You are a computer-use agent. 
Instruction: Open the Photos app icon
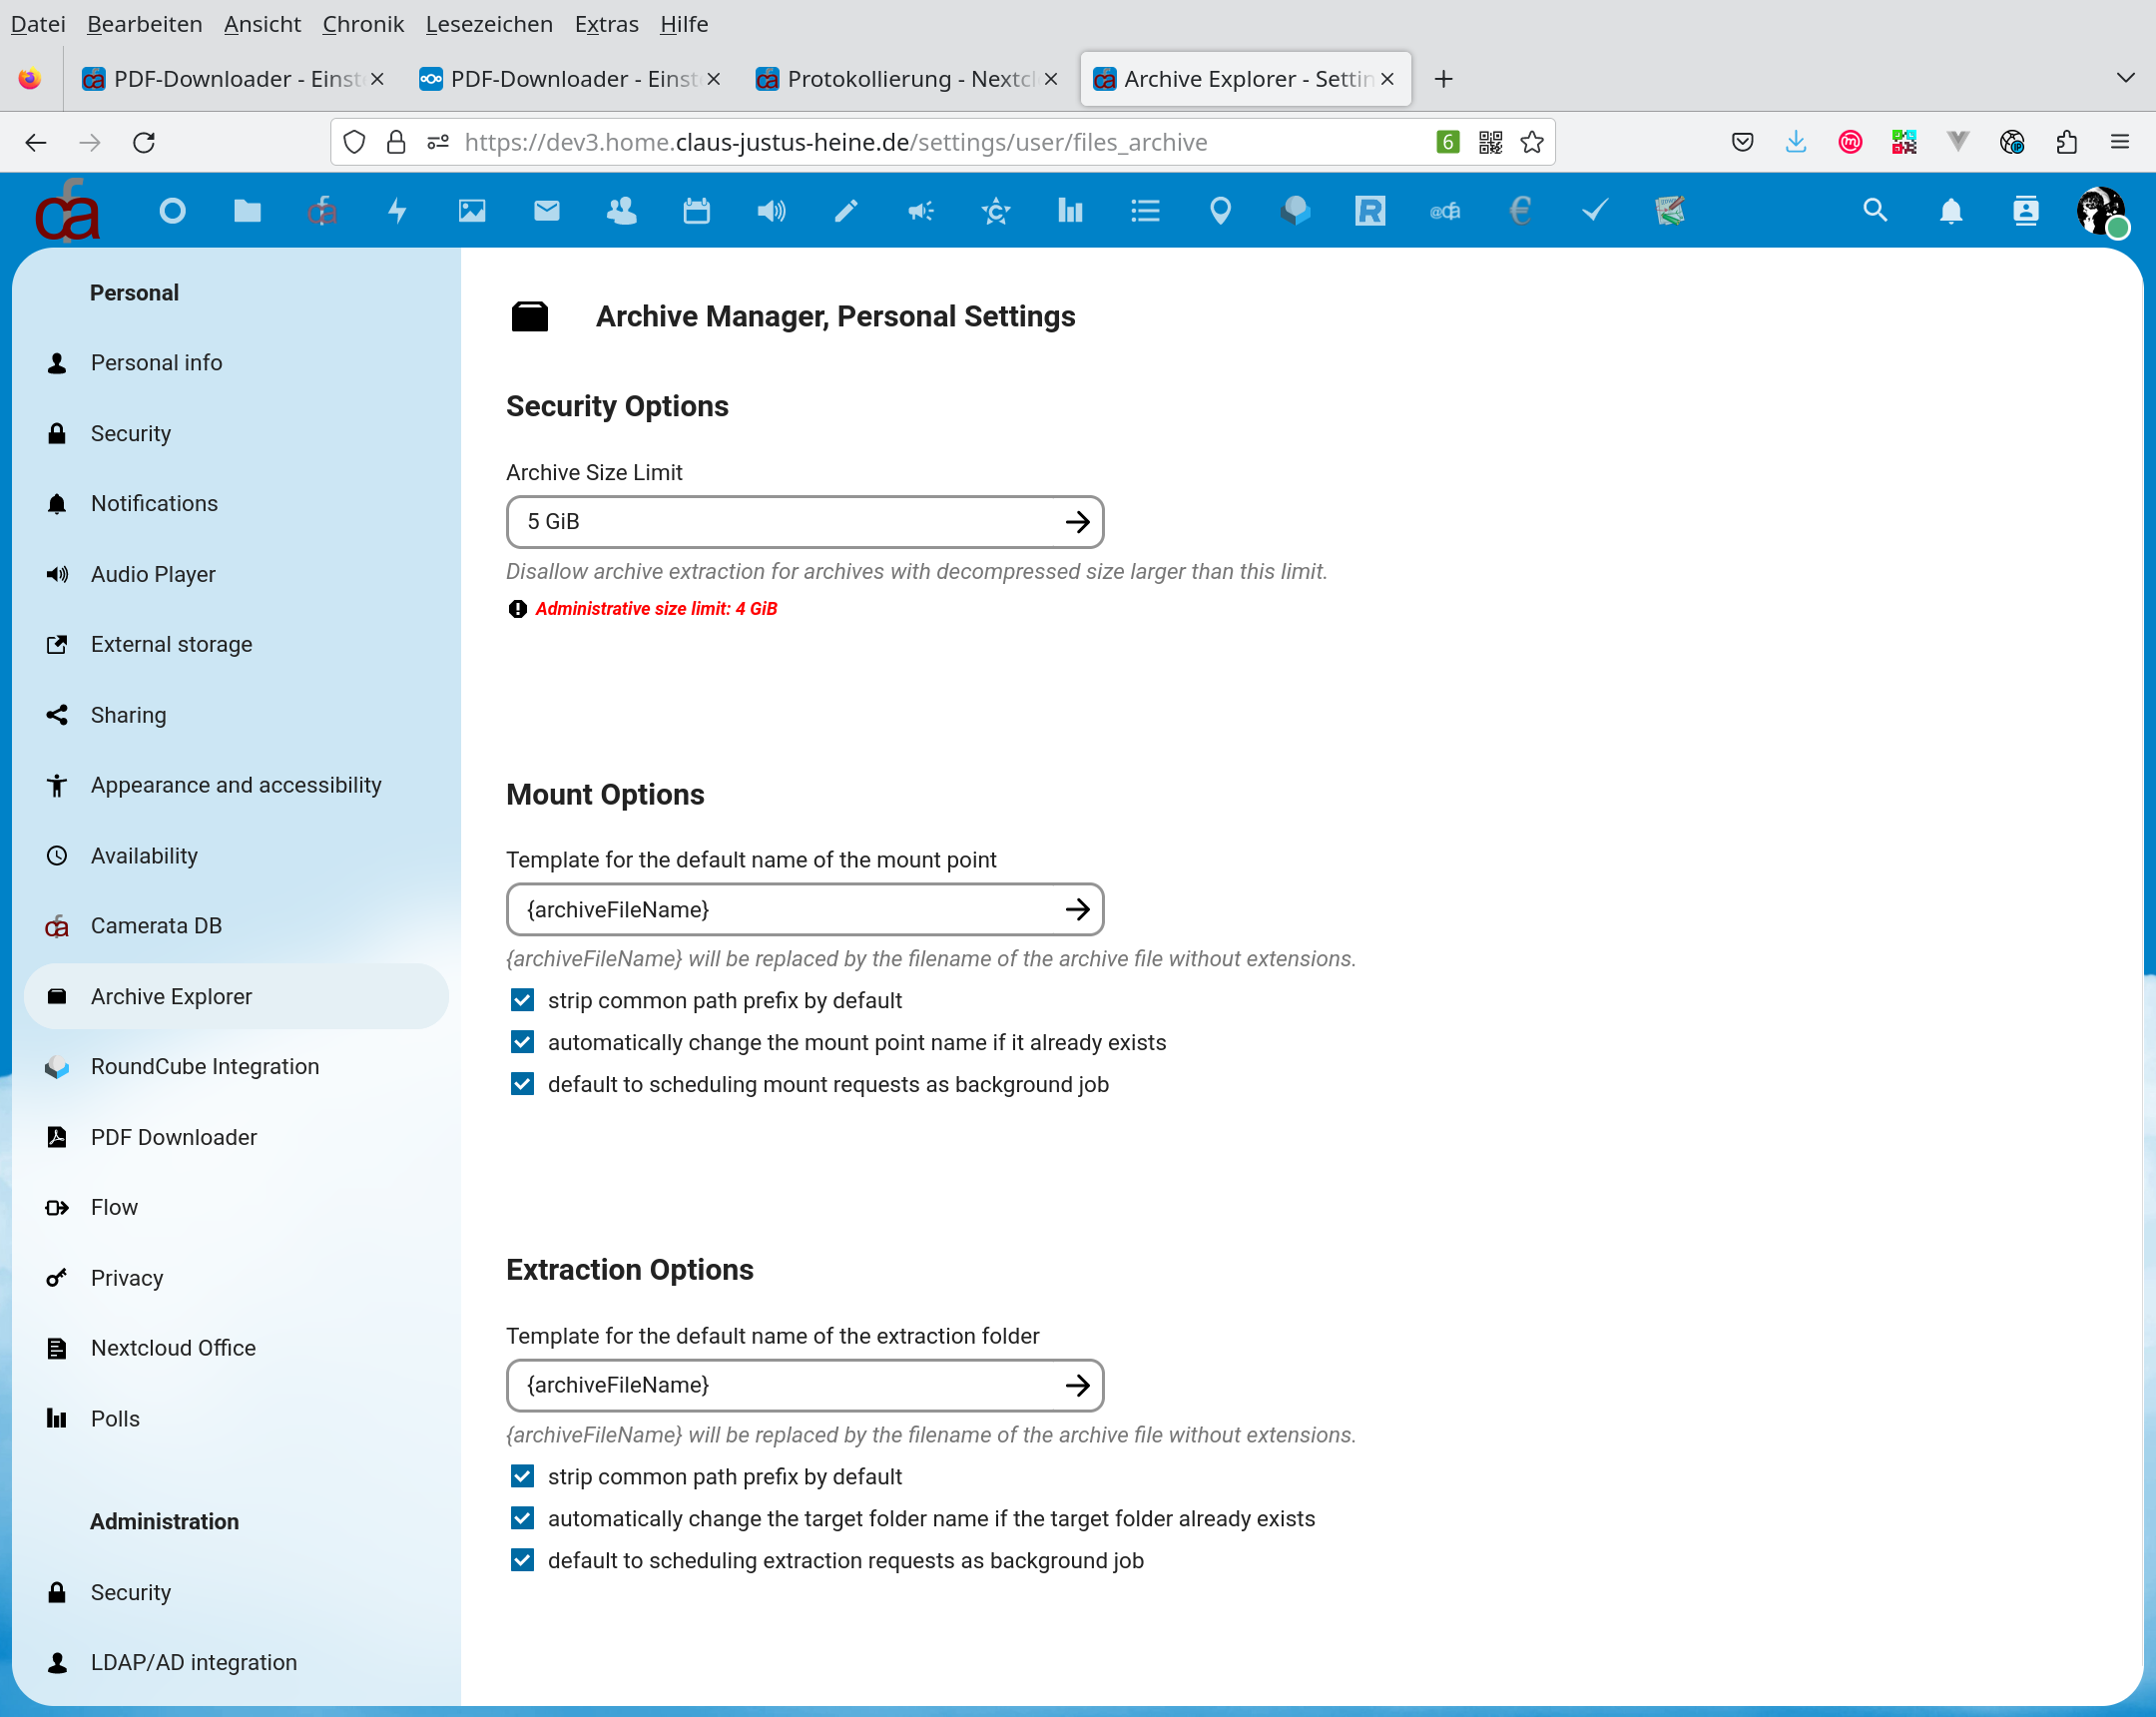(x=472, y=211)
